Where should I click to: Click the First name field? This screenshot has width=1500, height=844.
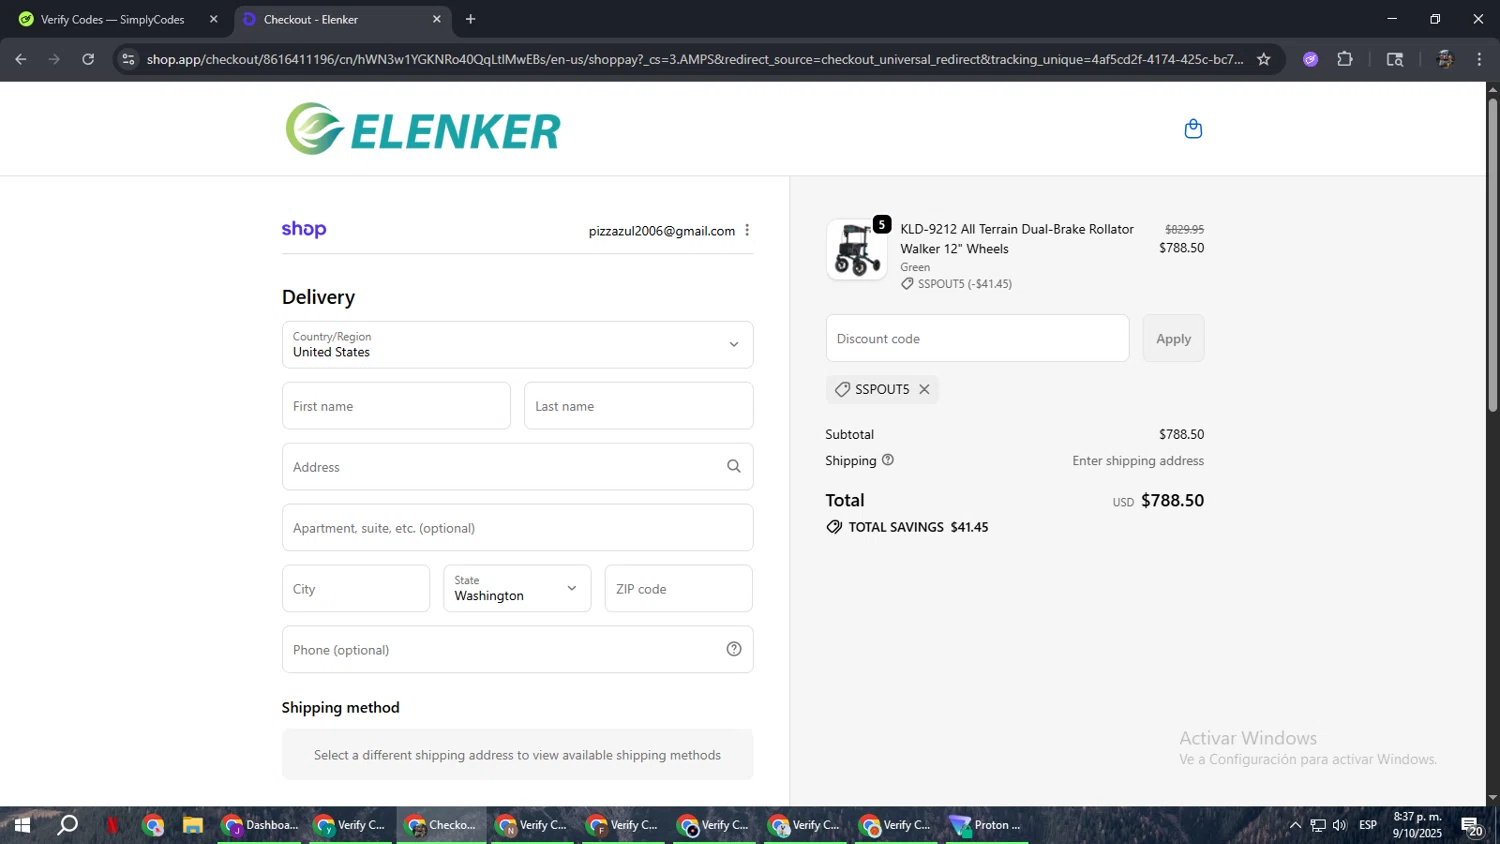pyautogui.click(x=396, y=406)
